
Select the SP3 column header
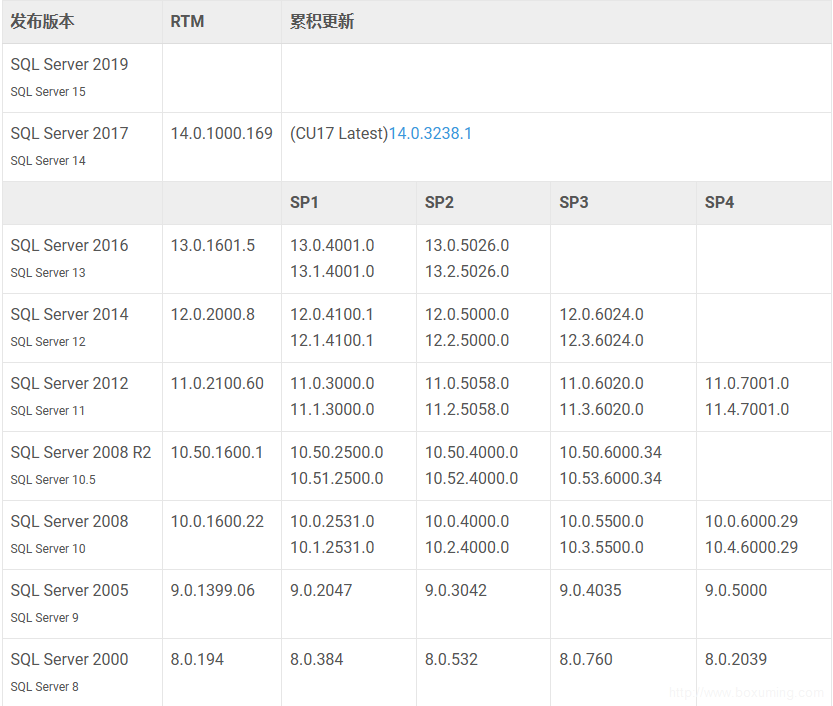coord(574,202)
